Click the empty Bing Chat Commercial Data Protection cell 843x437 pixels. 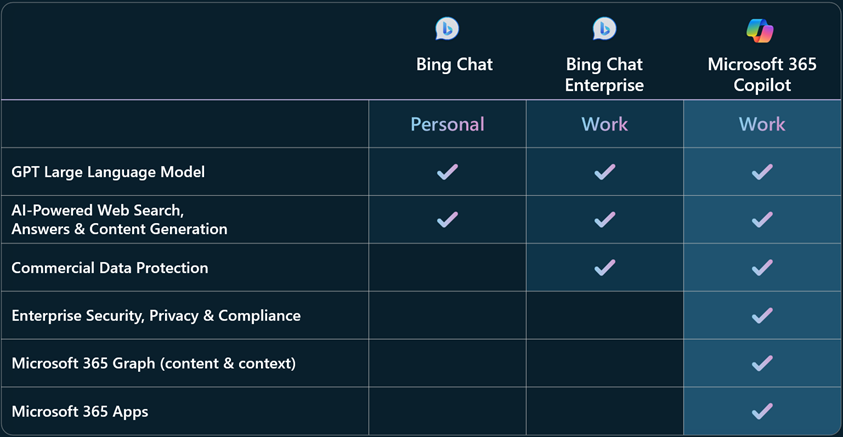click(447, 268)
